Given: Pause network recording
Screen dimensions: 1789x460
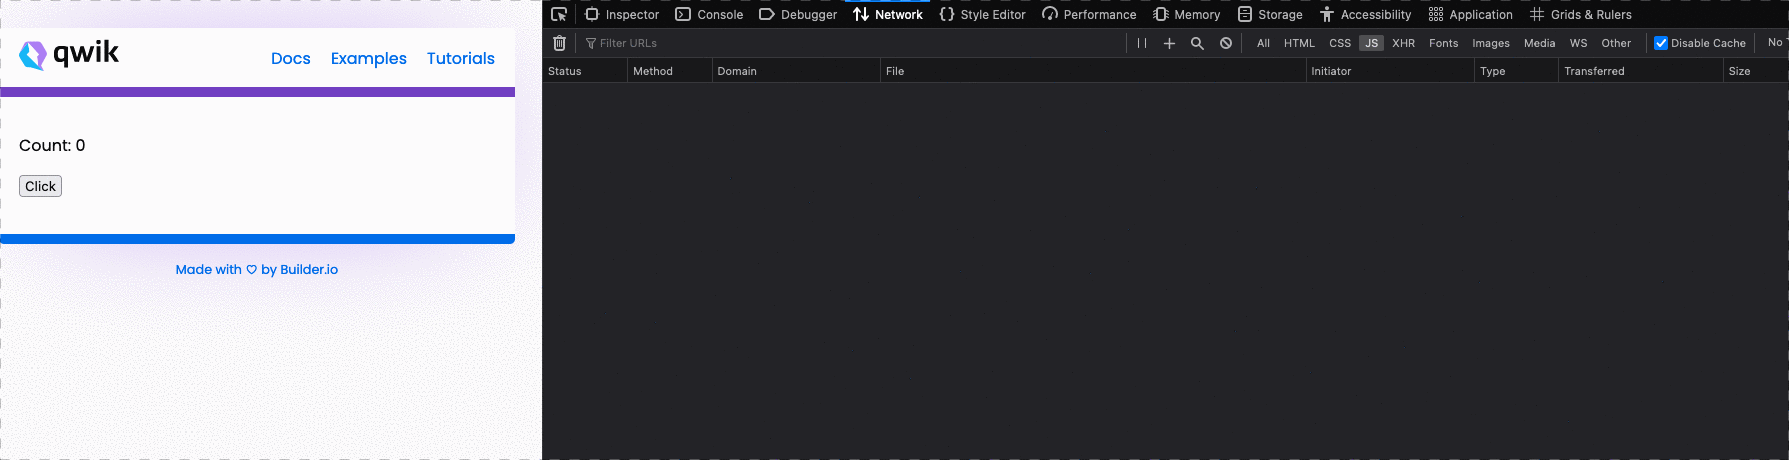Looking at the screenshot, I should pyautogui.click(x=1142, y=43).
